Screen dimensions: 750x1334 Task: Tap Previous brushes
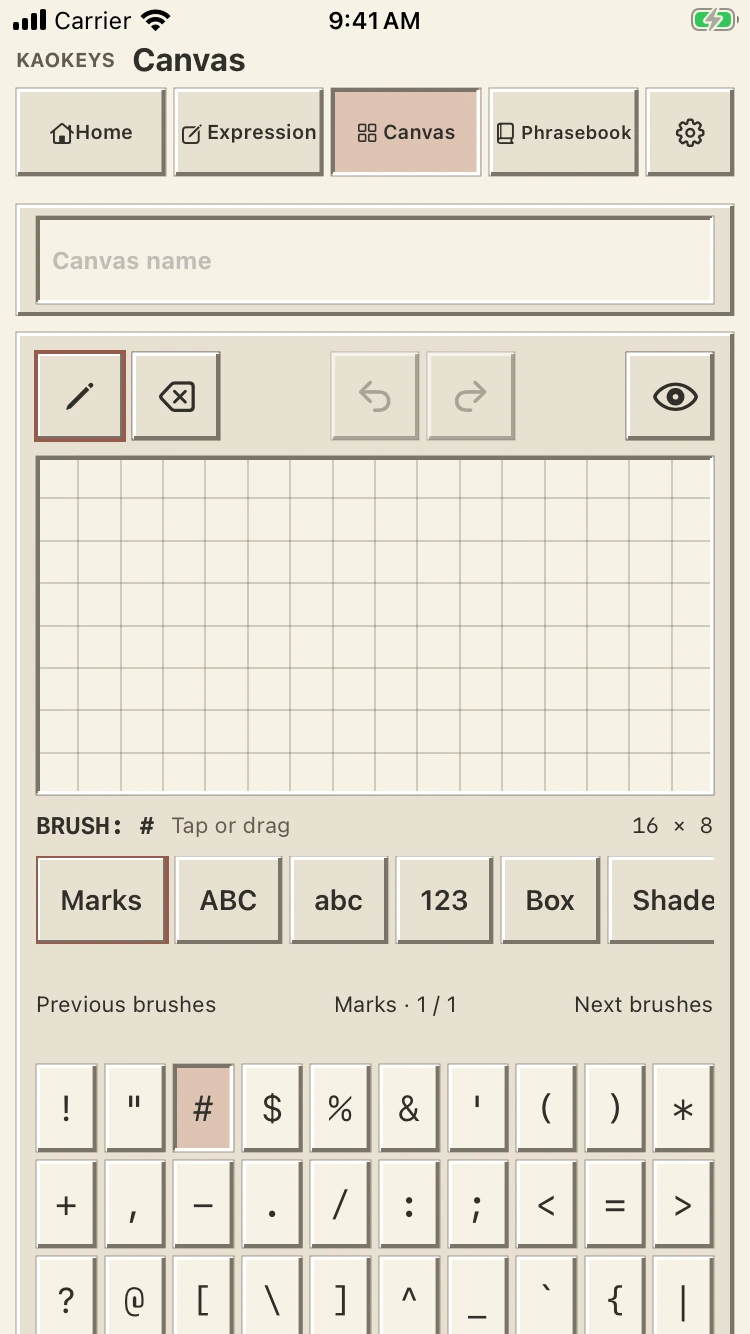[126, 1004]
